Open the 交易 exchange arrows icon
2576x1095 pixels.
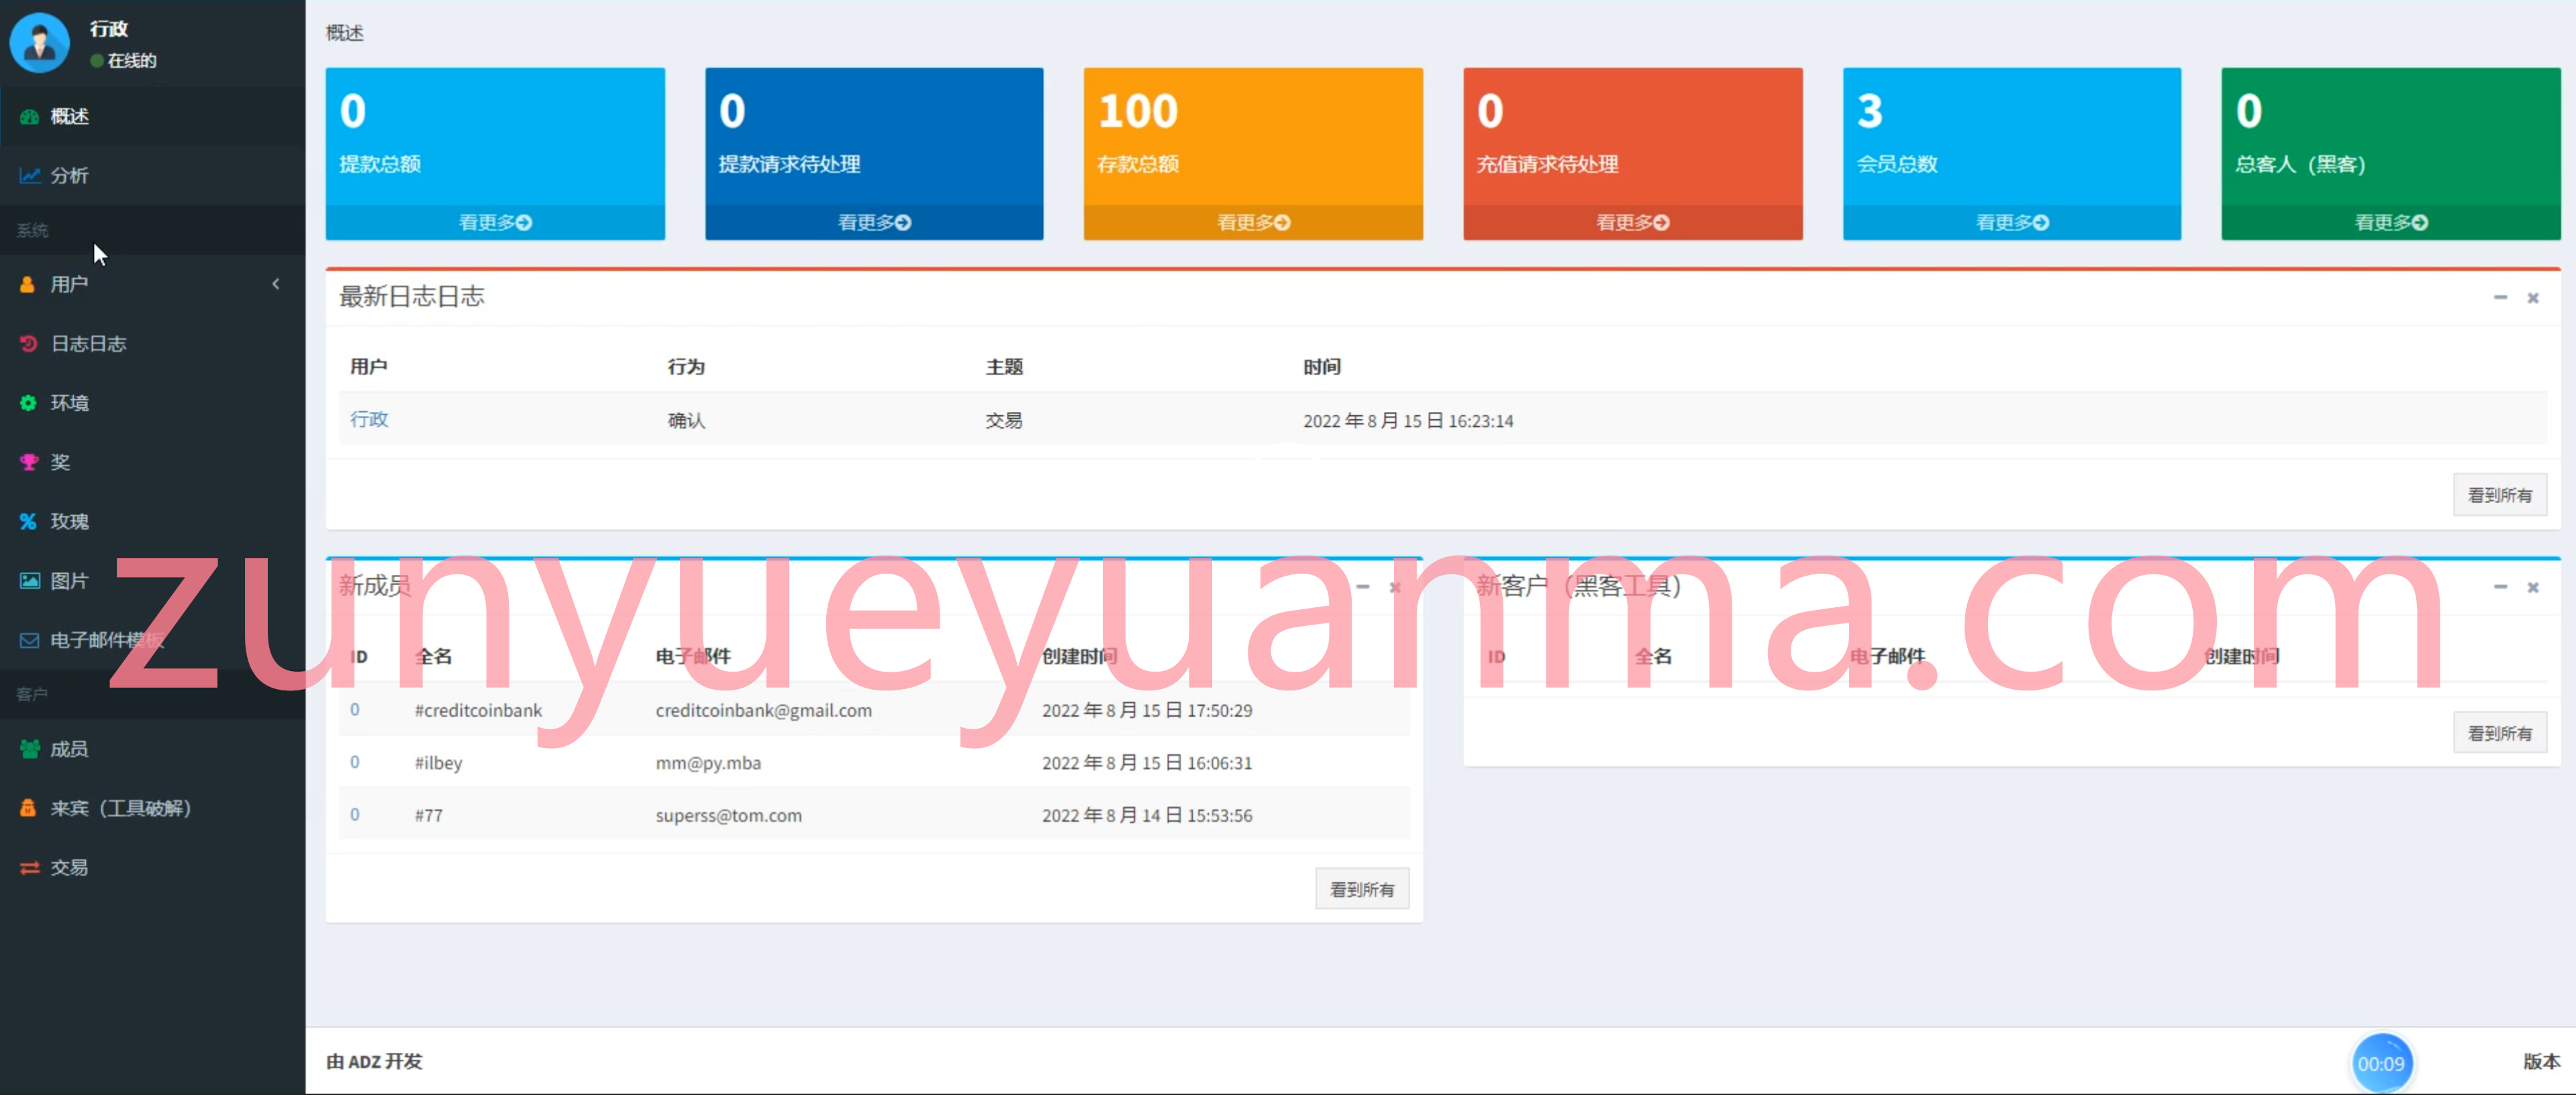[30, 868]
